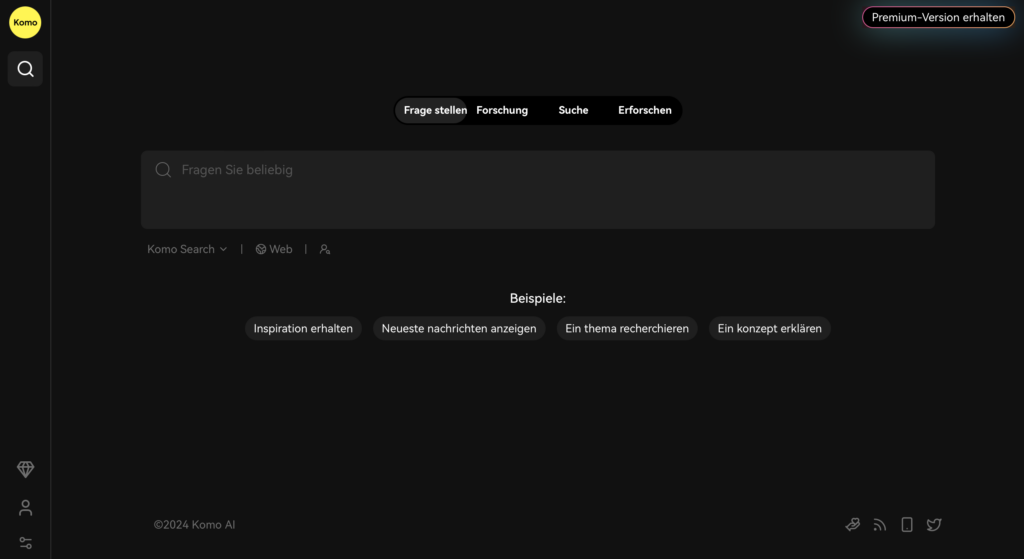Image resolution: width=1024 pixels, height=559 pixels.
Task: Select the Suche tab
Action: [573, 110]
